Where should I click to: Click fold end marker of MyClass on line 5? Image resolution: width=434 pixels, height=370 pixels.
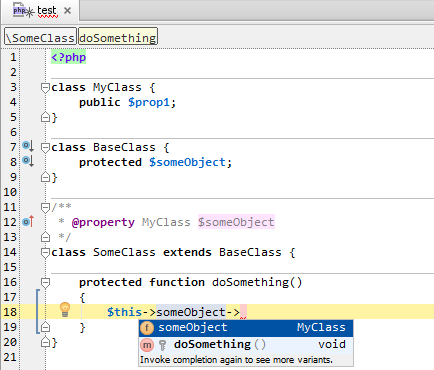pyautogui.click(x=45, y=117)
